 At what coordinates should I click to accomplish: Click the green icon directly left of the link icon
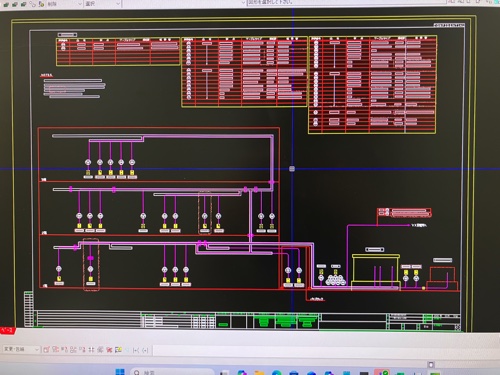(23, 4)
